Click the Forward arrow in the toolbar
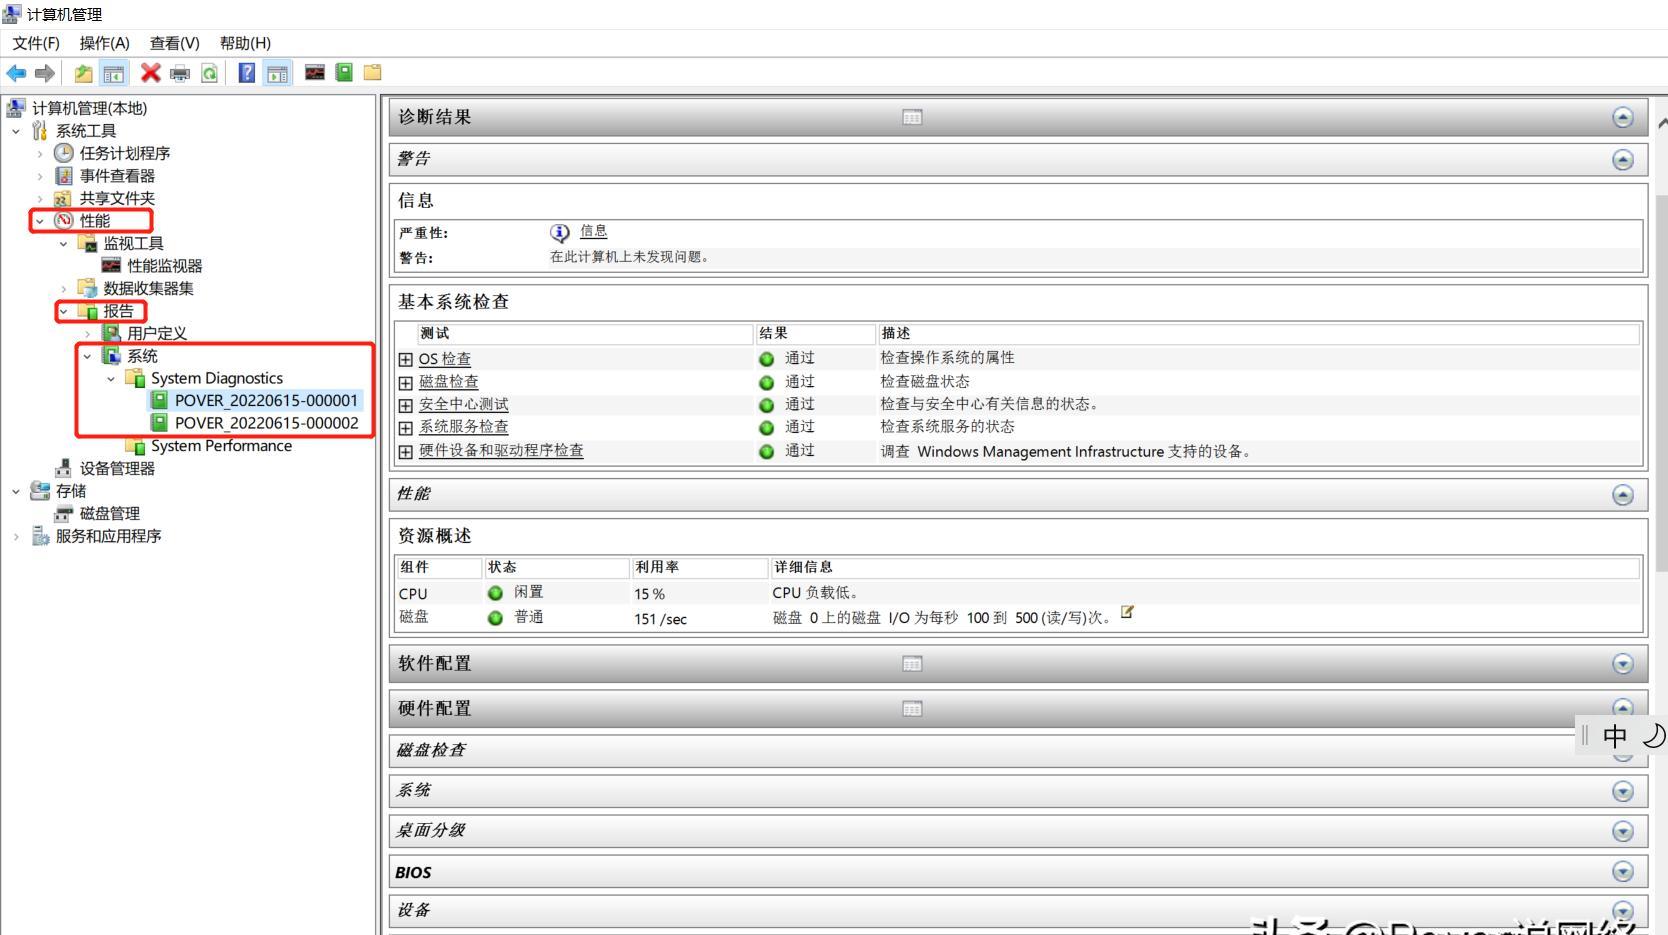 (45, 73)
